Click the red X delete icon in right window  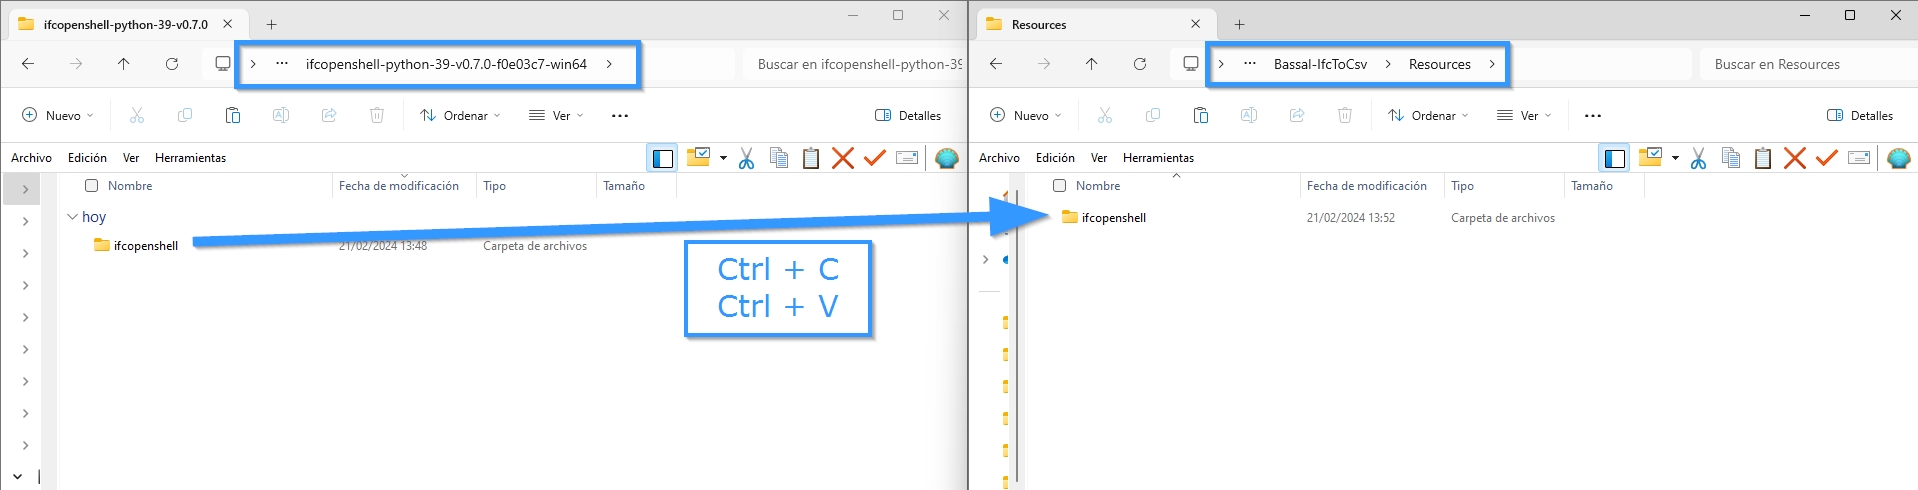[x=1795, y=158]
